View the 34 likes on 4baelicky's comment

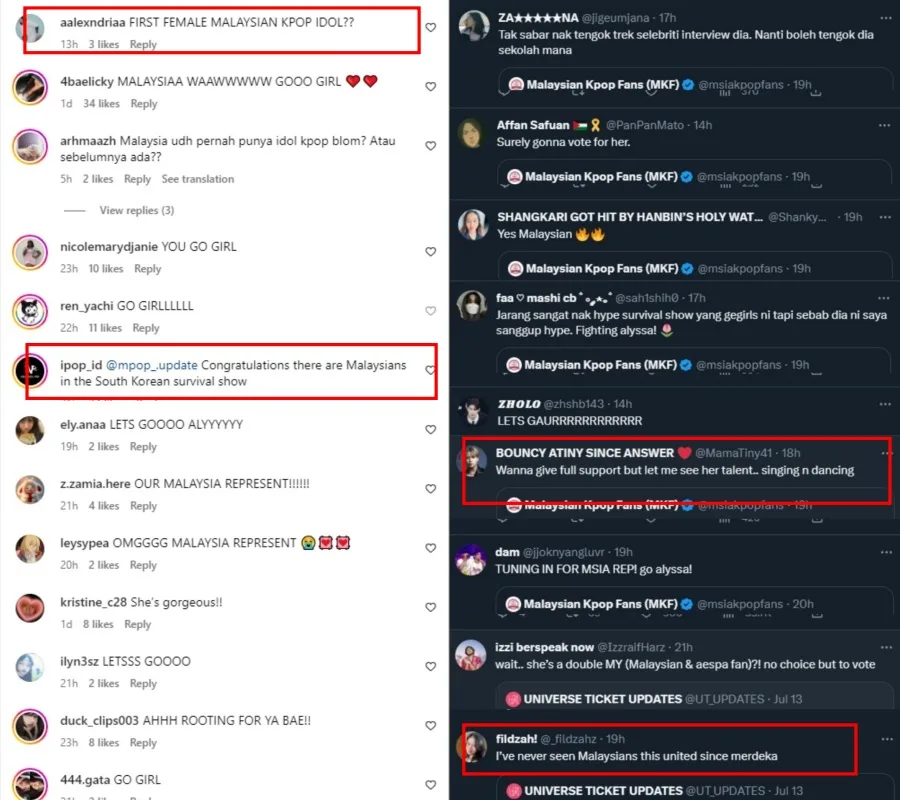pos(102,104)
